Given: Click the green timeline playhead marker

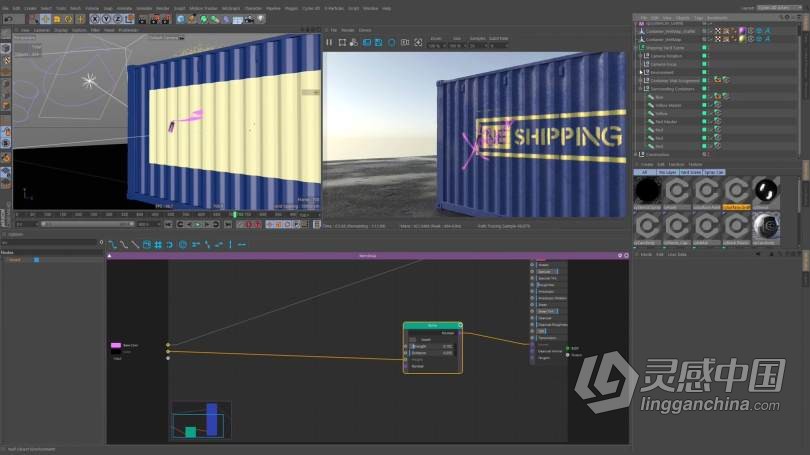Looking at the screenshot, I should coord(235,214).
